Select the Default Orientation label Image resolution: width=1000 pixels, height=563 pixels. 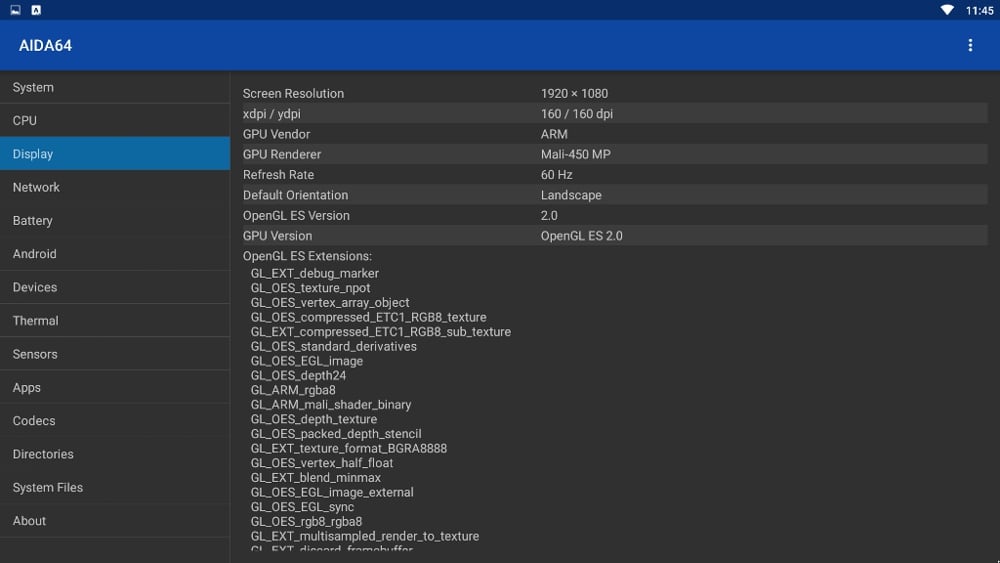[295, 195]
